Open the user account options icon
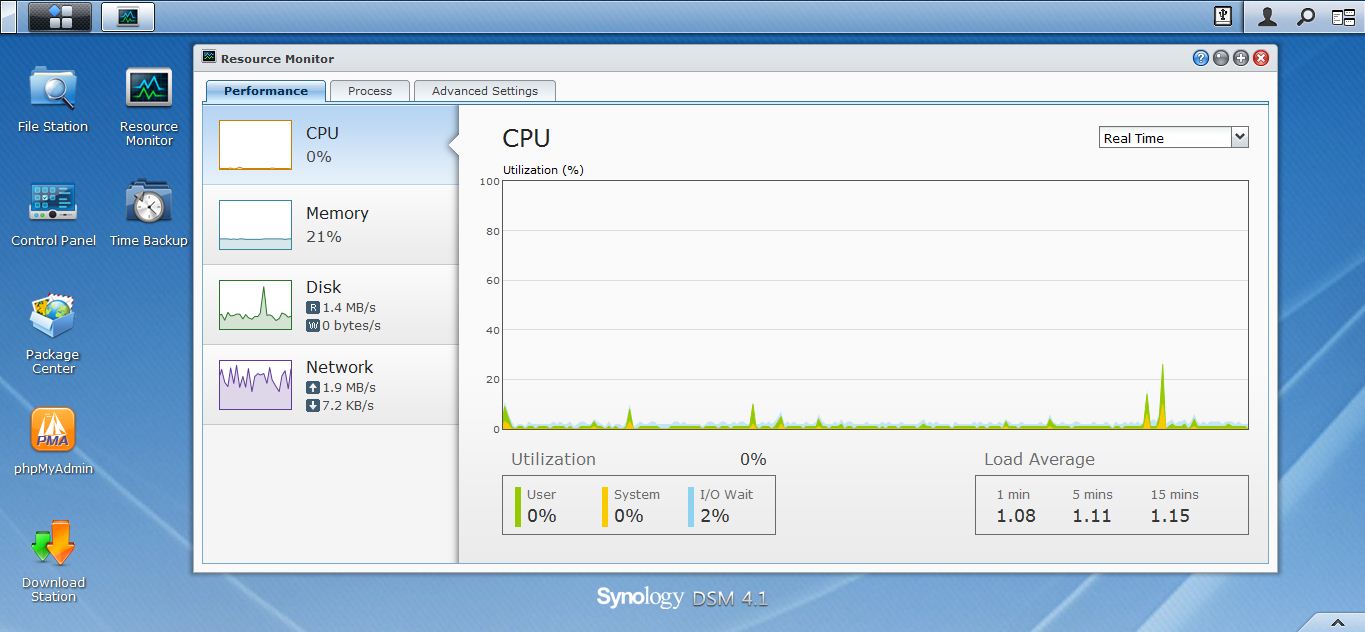Image resolution: width=1365 pixels, height=632 pixels. point(1267,16)
